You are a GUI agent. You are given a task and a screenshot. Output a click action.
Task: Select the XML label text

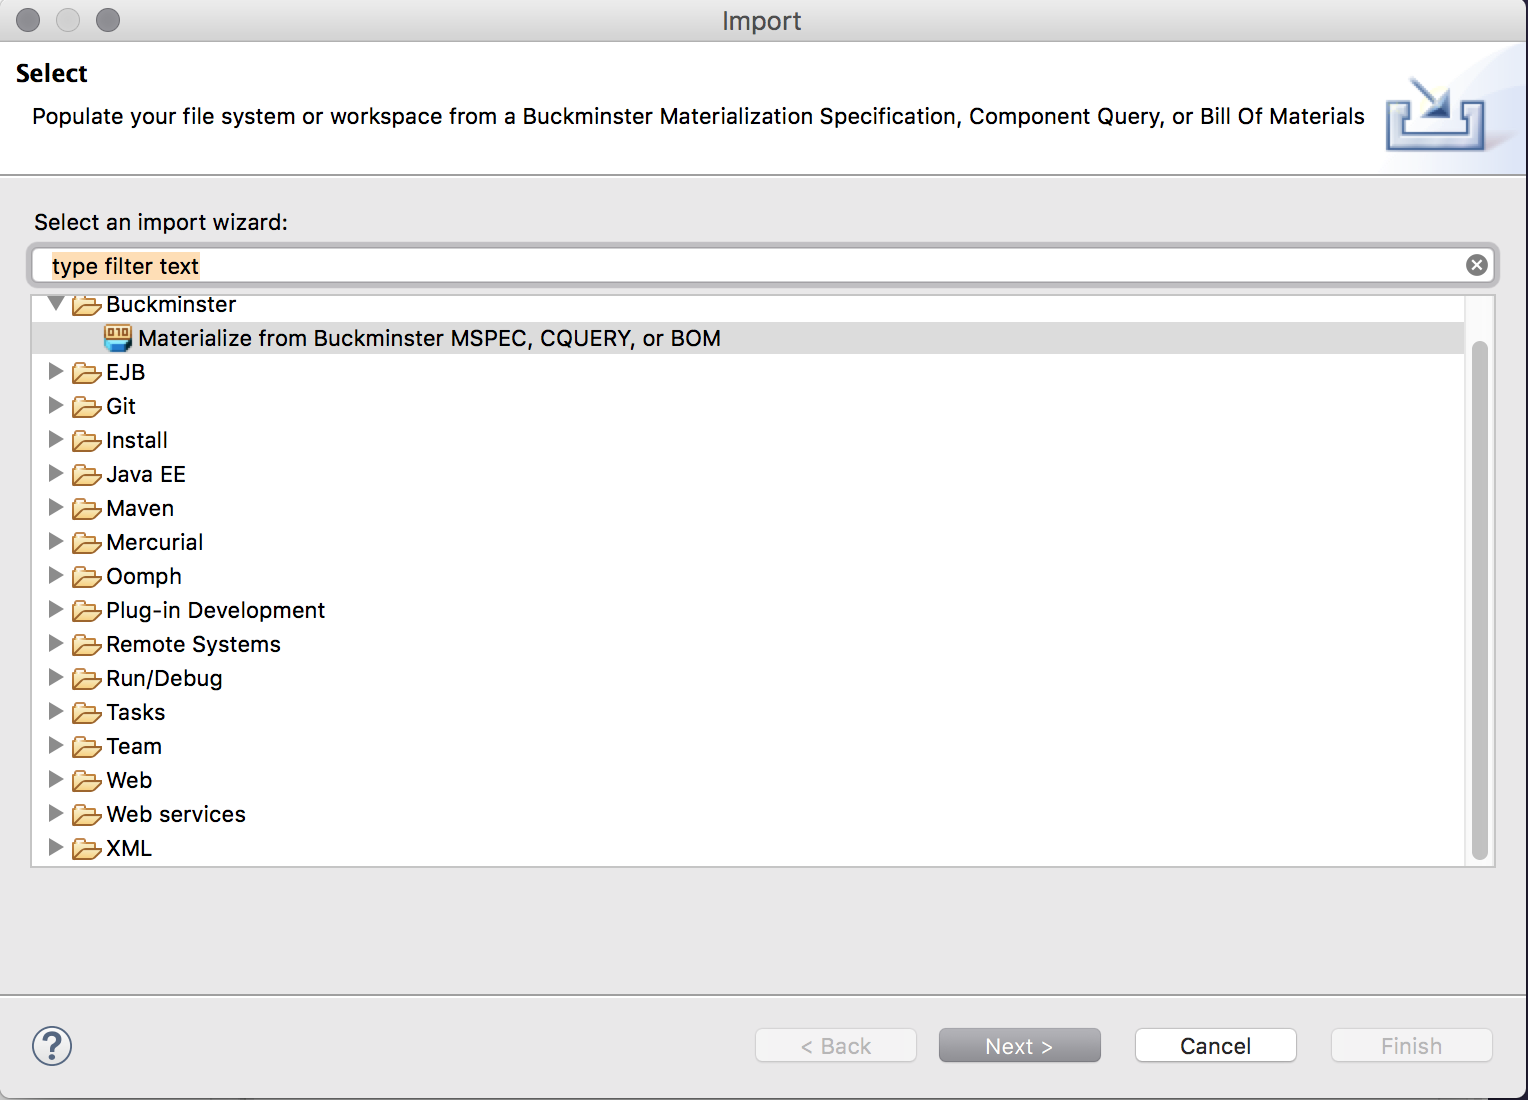(129, 848)
